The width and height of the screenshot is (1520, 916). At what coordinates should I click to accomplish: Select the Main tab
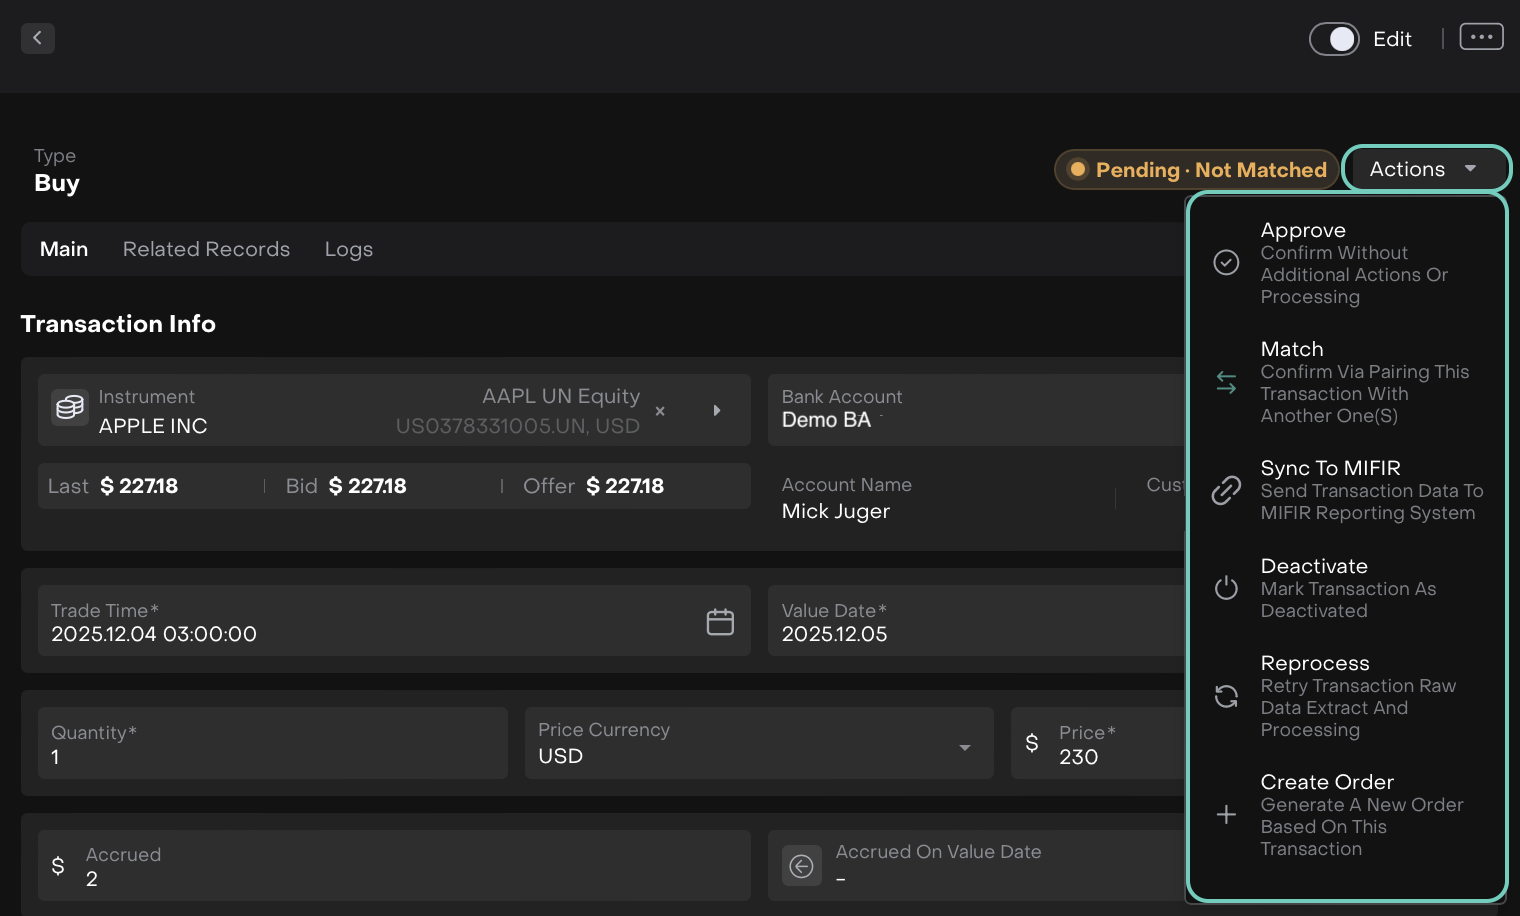tap(64, 249)
